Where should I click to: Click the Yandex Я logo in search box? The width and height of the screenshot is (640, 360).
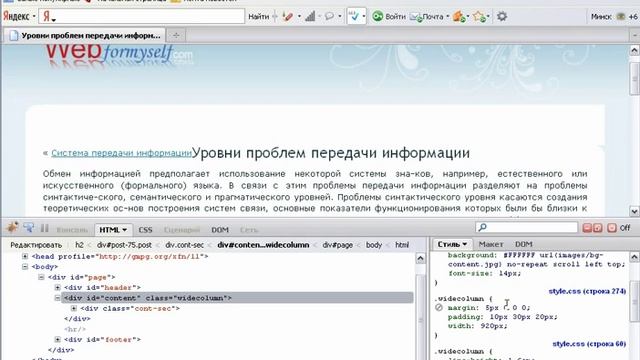47,17
